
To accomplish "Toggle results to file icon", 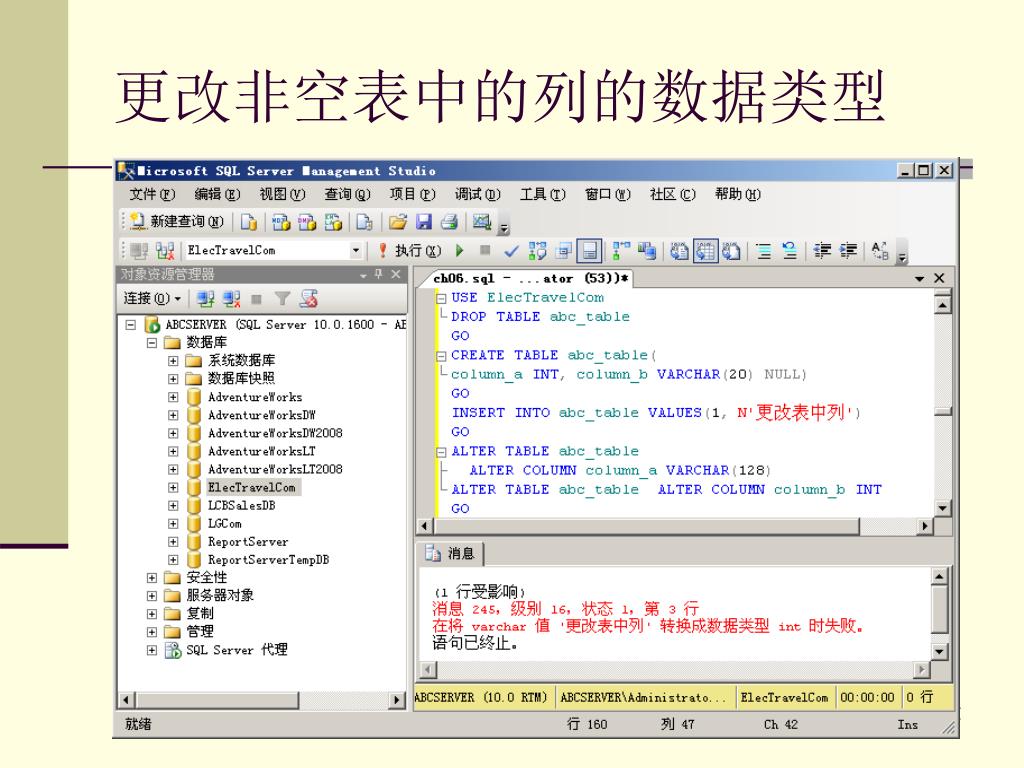I will (731, 251).
